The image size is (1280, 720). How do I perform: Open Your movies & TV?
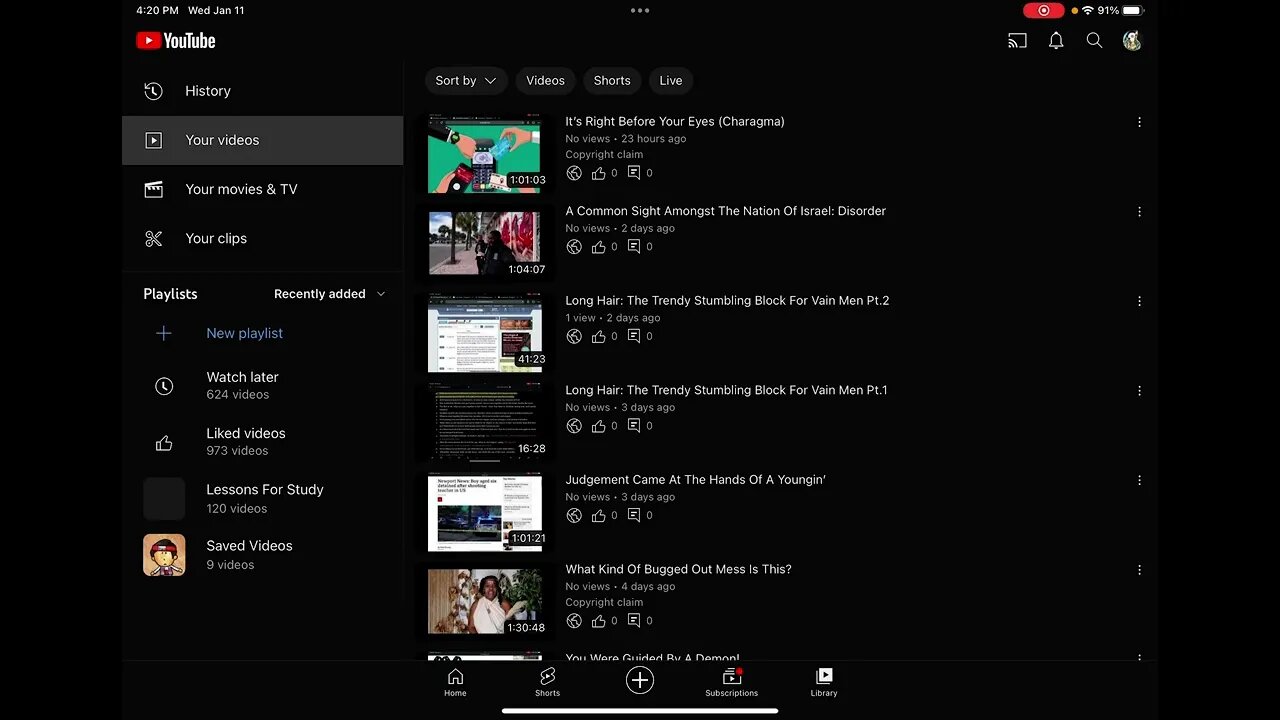pos(262,189)
